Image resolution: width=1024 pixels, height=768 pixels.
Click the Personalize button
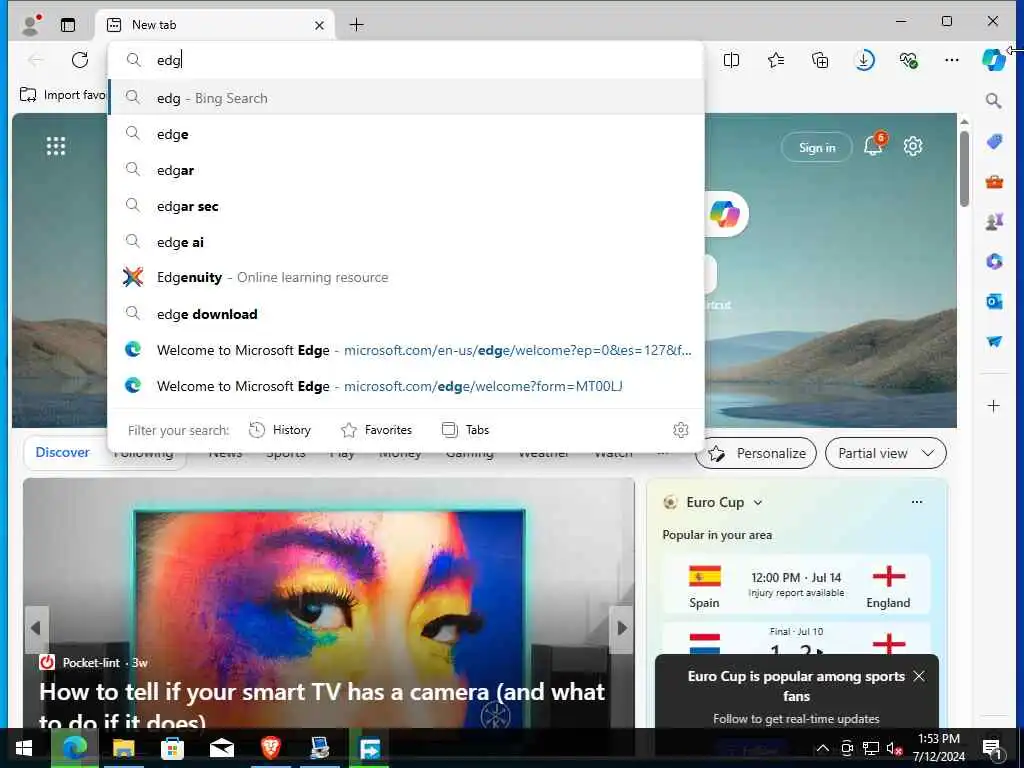point(756,453)
